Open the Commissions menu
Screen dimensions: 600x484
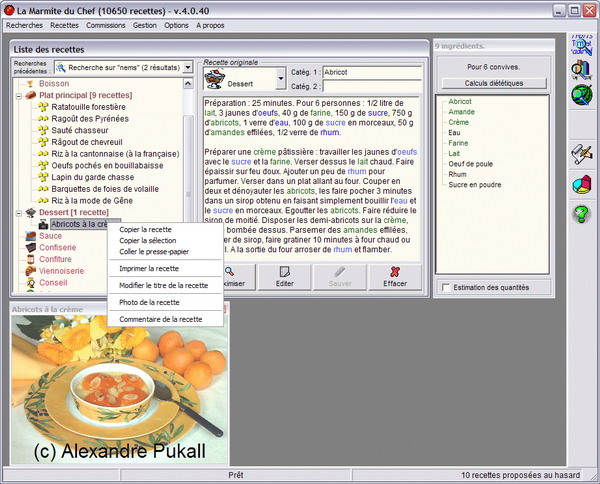(106, 25)
